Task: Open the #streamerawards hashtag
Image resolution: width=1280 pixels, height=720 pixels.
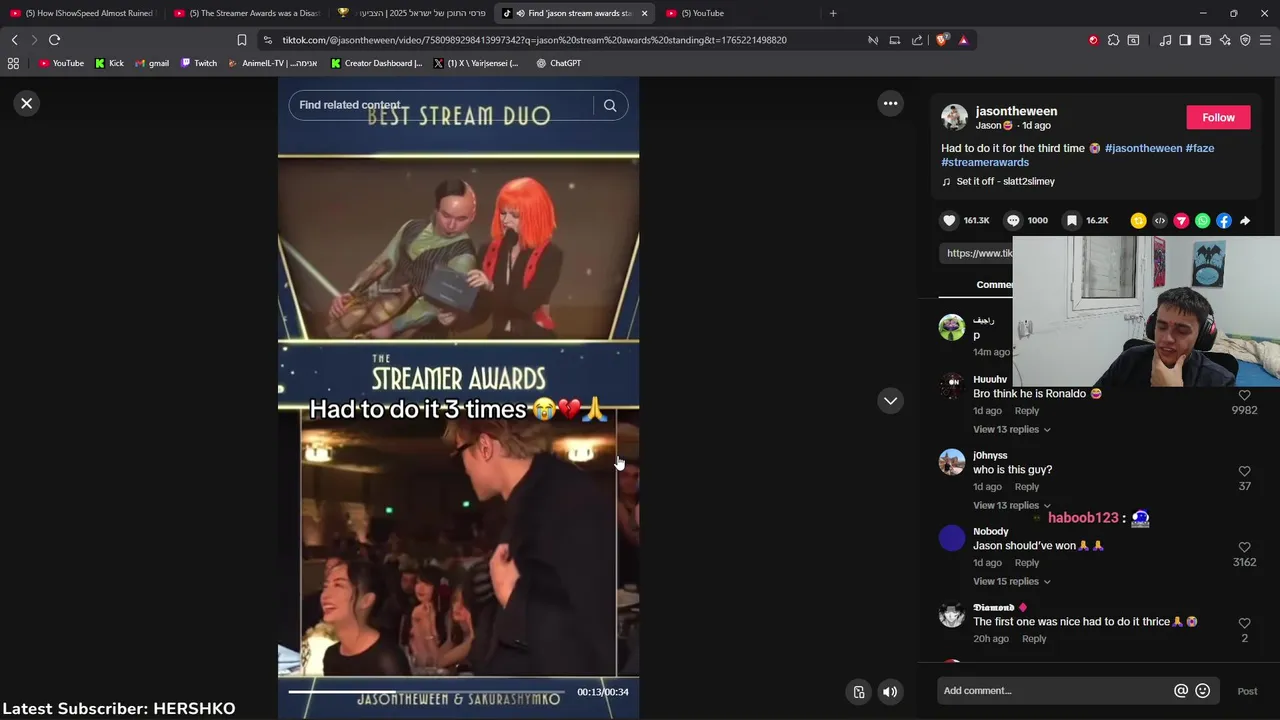Action: pos(985,162)
